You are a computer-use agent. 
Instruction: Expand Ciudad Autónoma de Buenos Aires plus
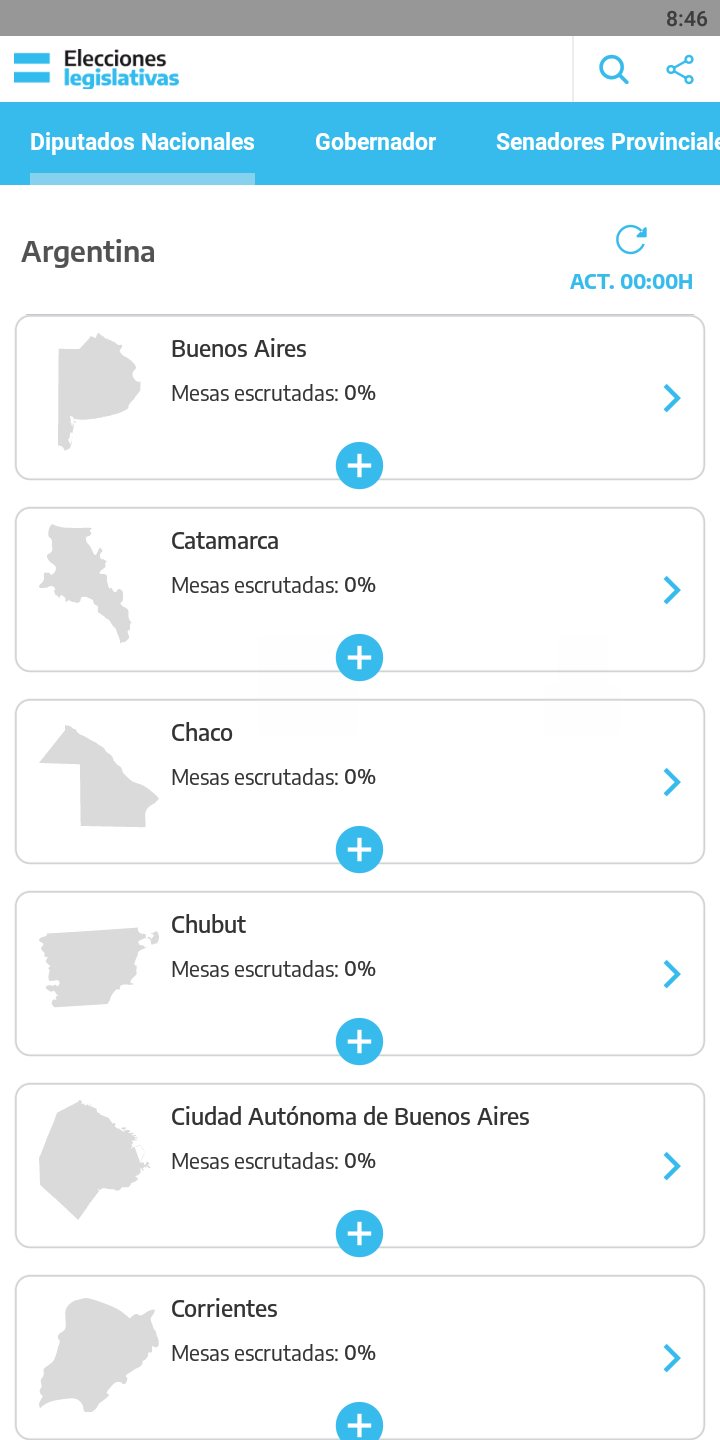point(359,1233)
